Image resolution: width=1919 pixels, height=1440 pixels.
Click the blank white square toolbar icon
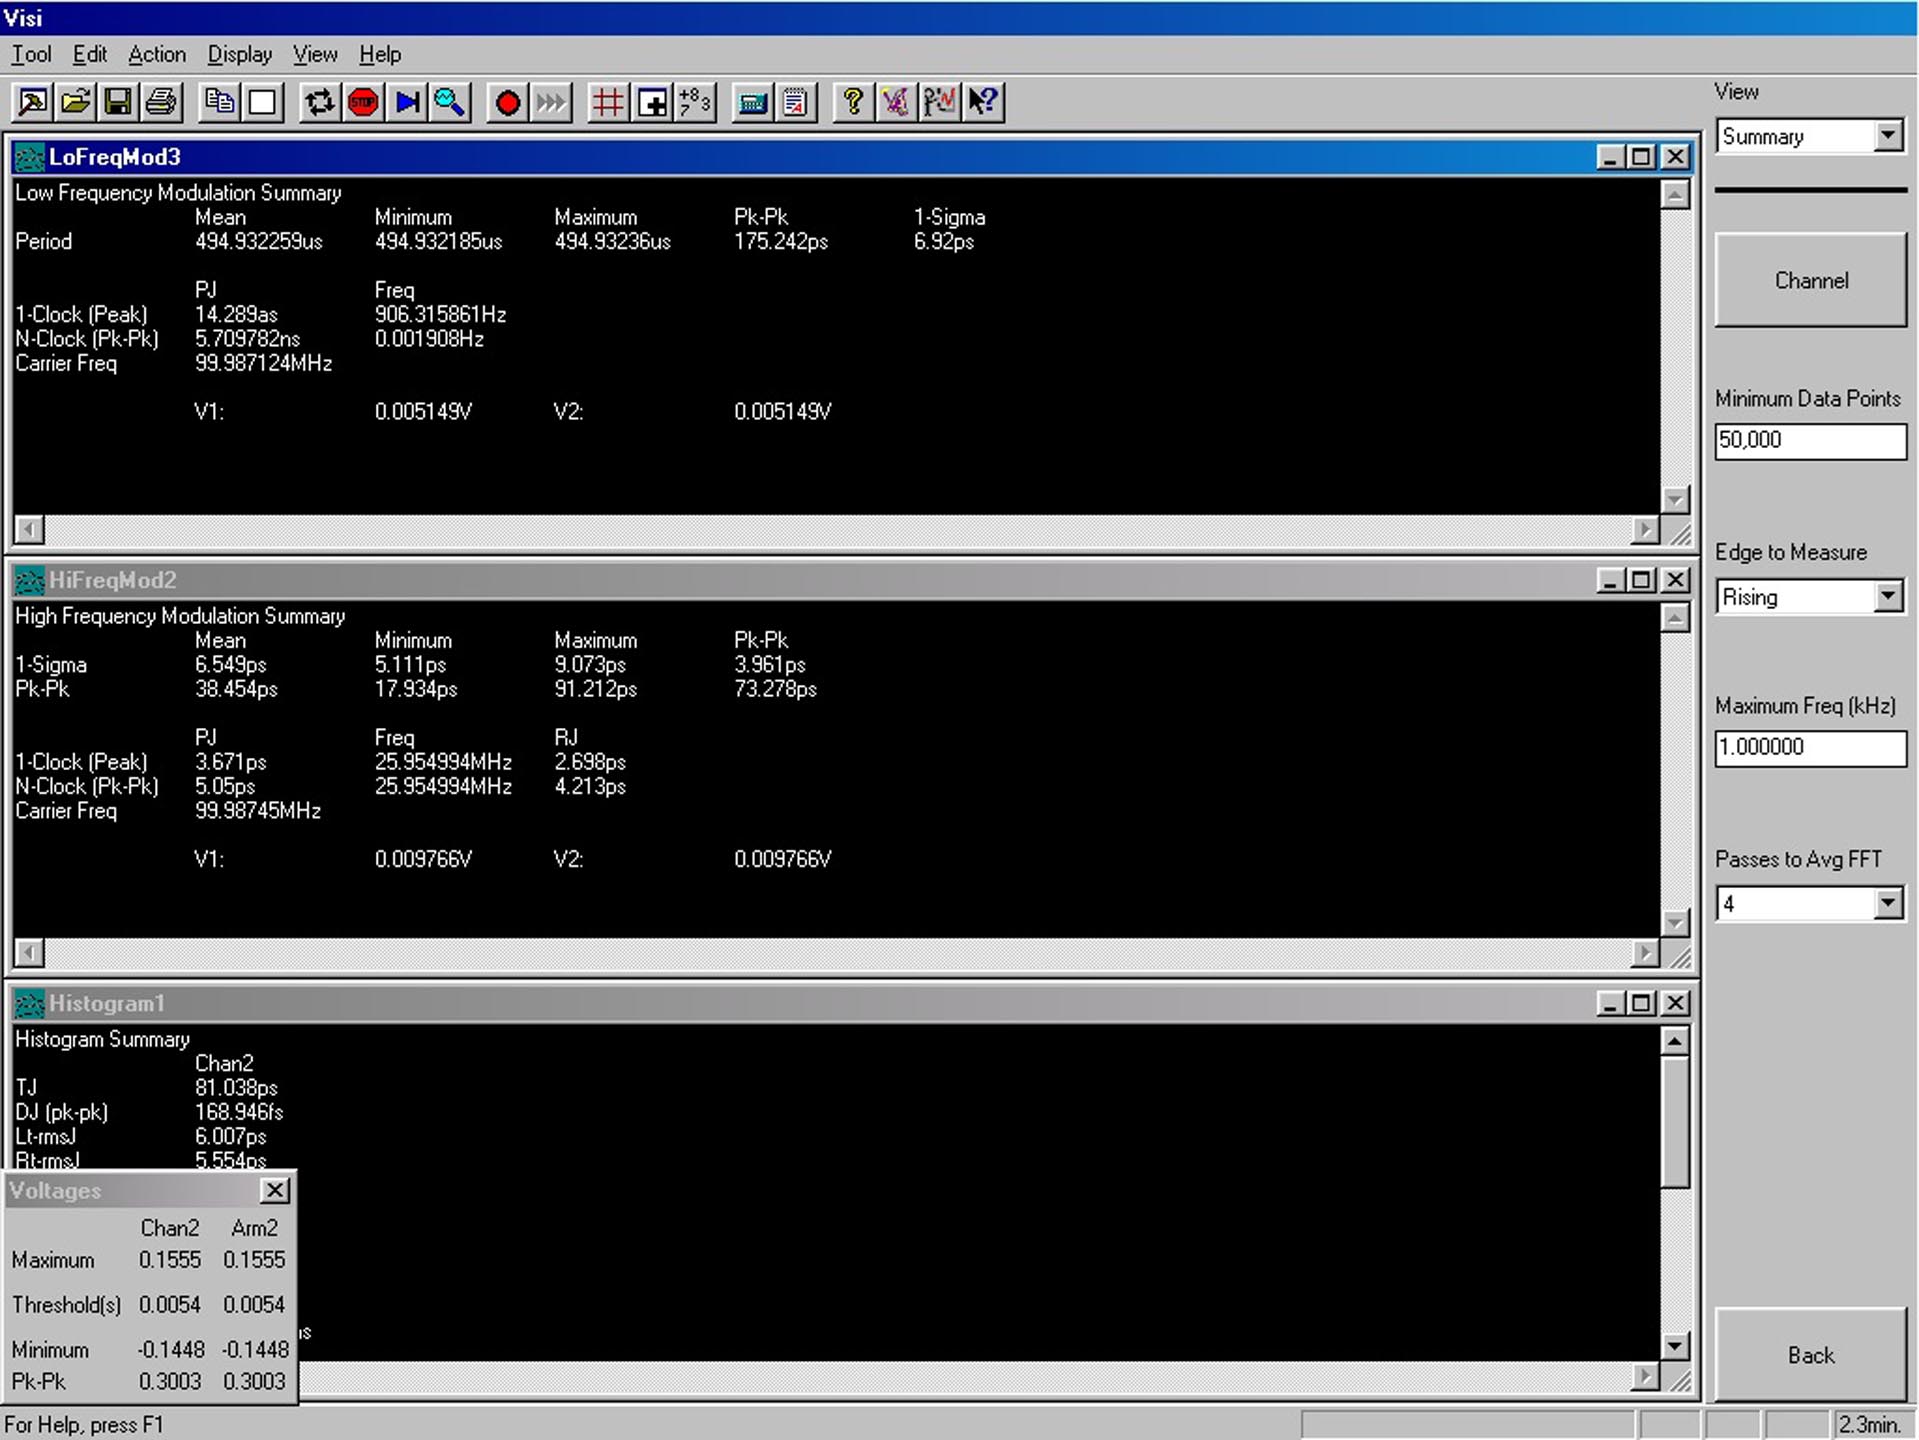tap(263, 102)
